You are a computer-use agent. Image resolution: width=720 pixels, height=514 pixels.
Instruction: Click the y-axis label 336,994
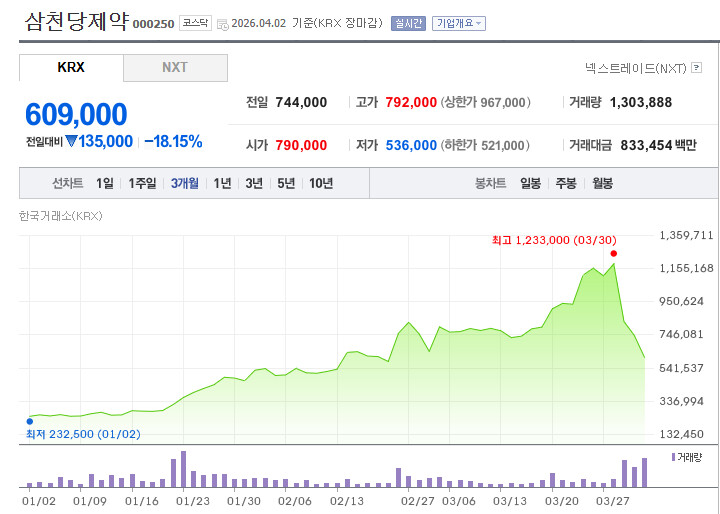point(682,401)
